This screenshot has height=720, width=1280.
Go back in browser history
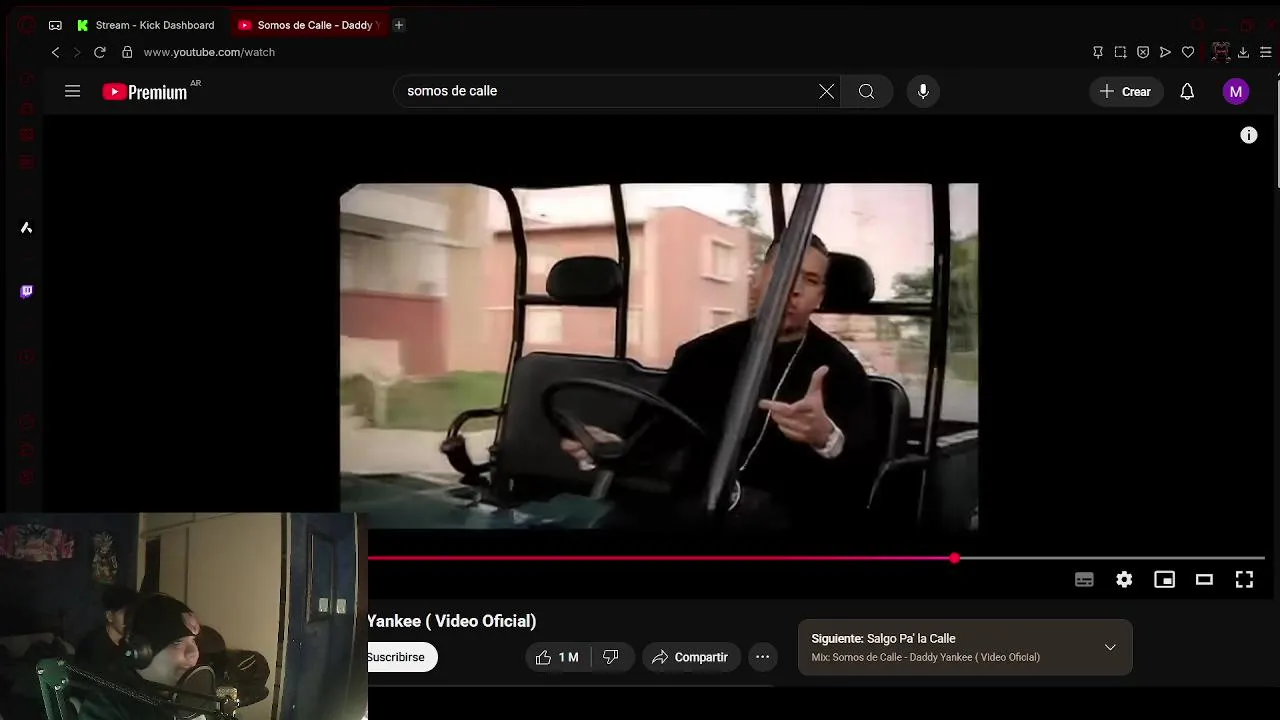click(55, 52)
